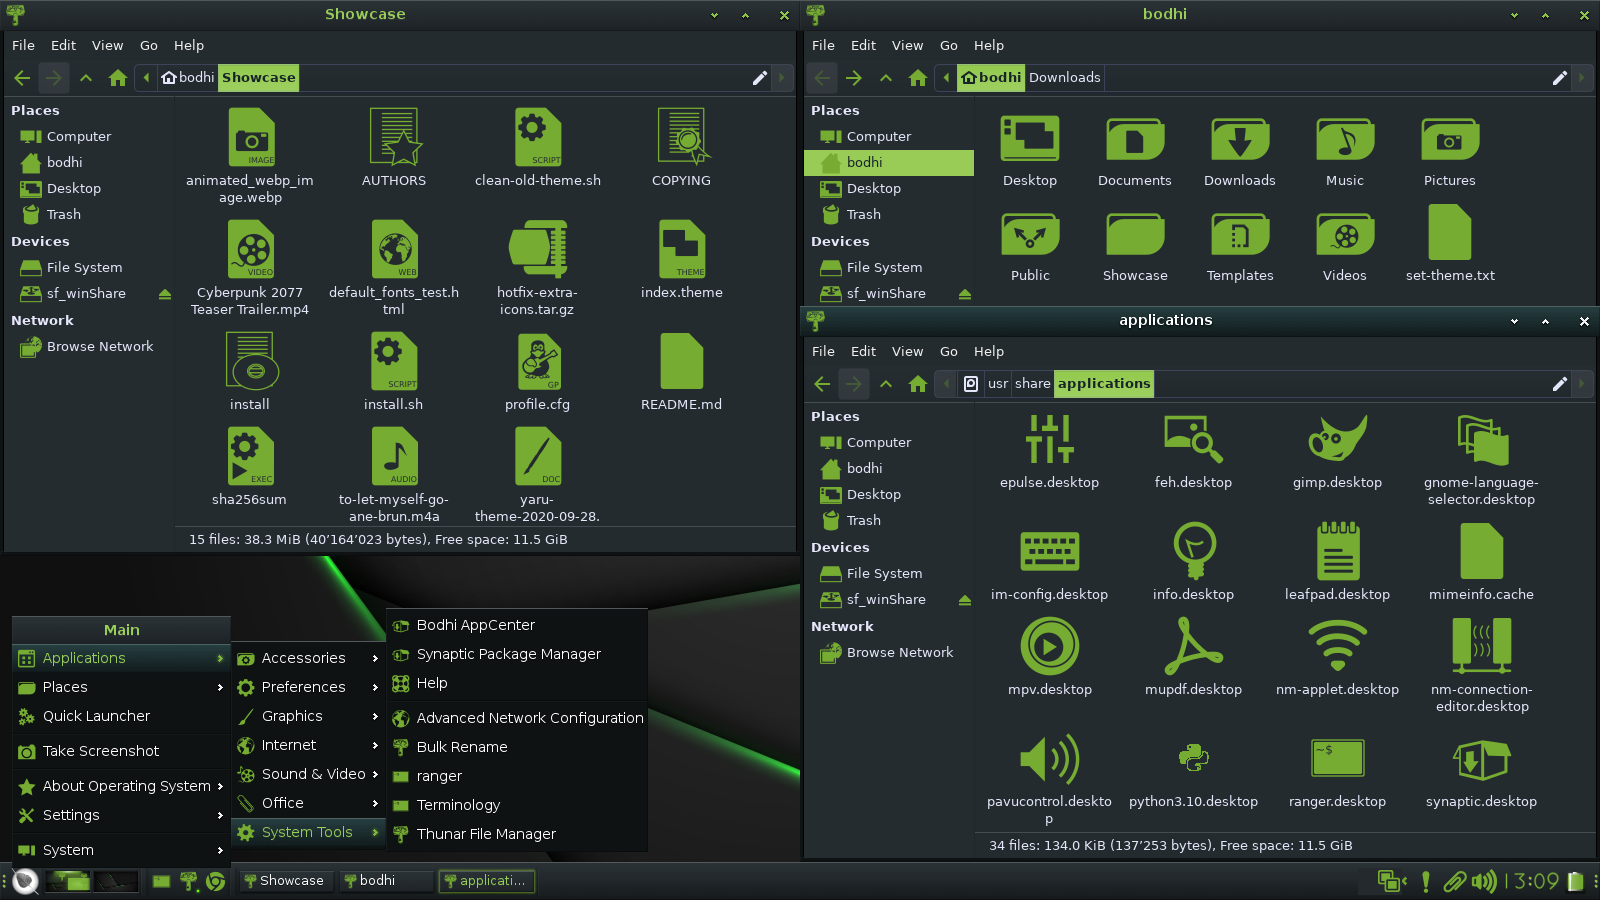Click battery indicator in system tray
The height and width of the screenshot is (900, 1600).
click(1576, 881)
